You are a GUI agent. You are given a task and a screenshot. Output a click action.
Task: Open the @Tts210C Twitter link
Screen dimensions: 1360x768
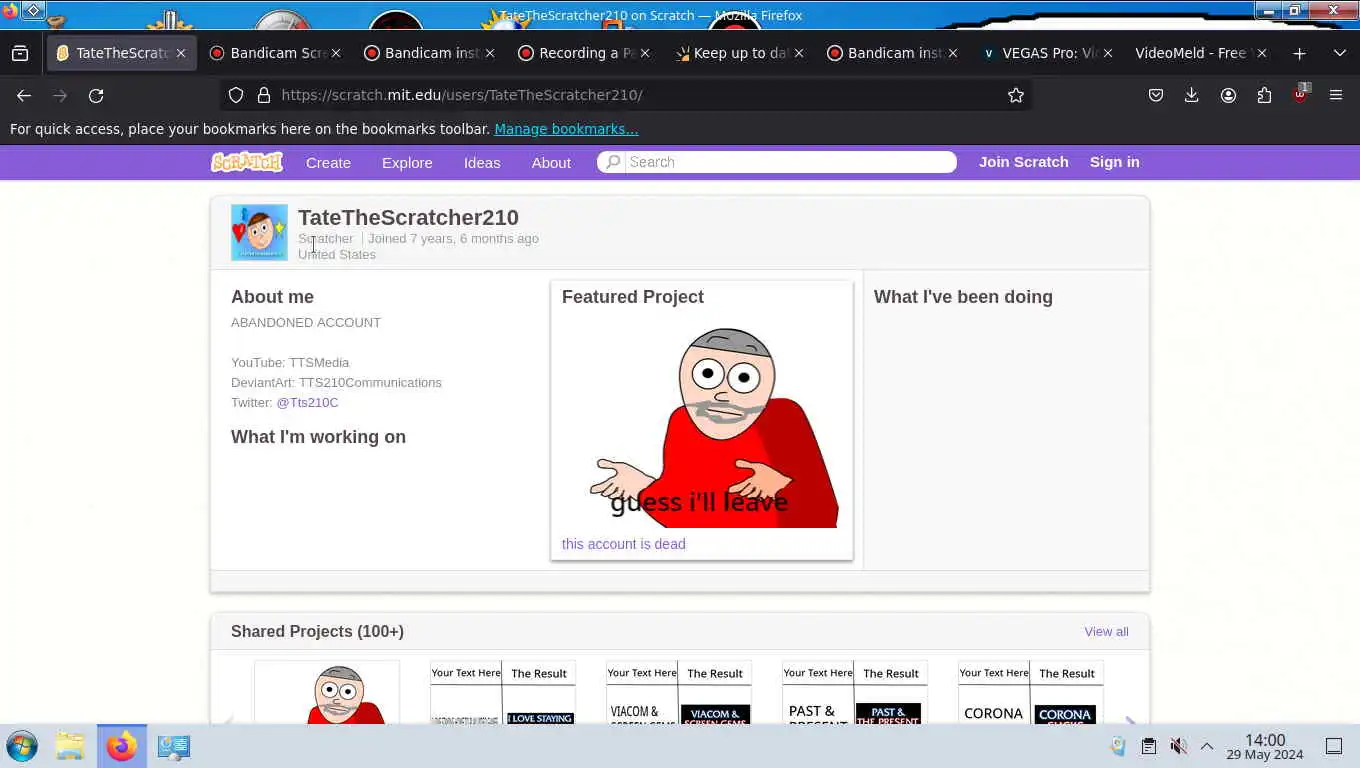tap(307, 402)
